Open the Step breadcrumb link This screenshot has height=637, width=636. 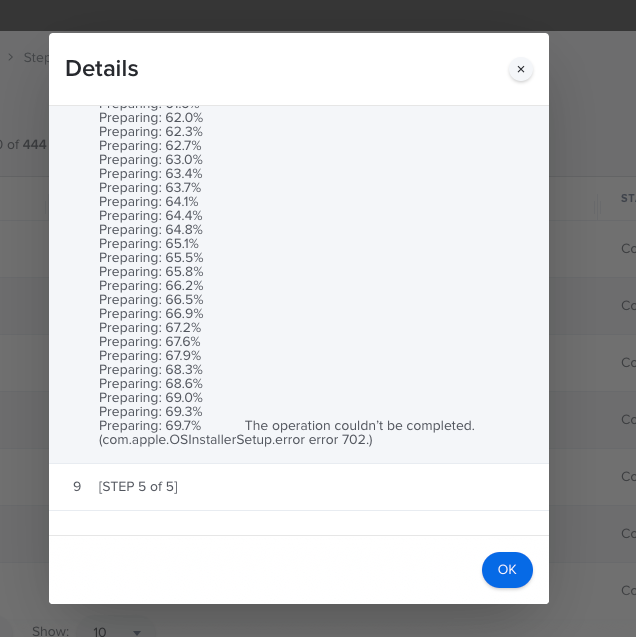point(36,58)
